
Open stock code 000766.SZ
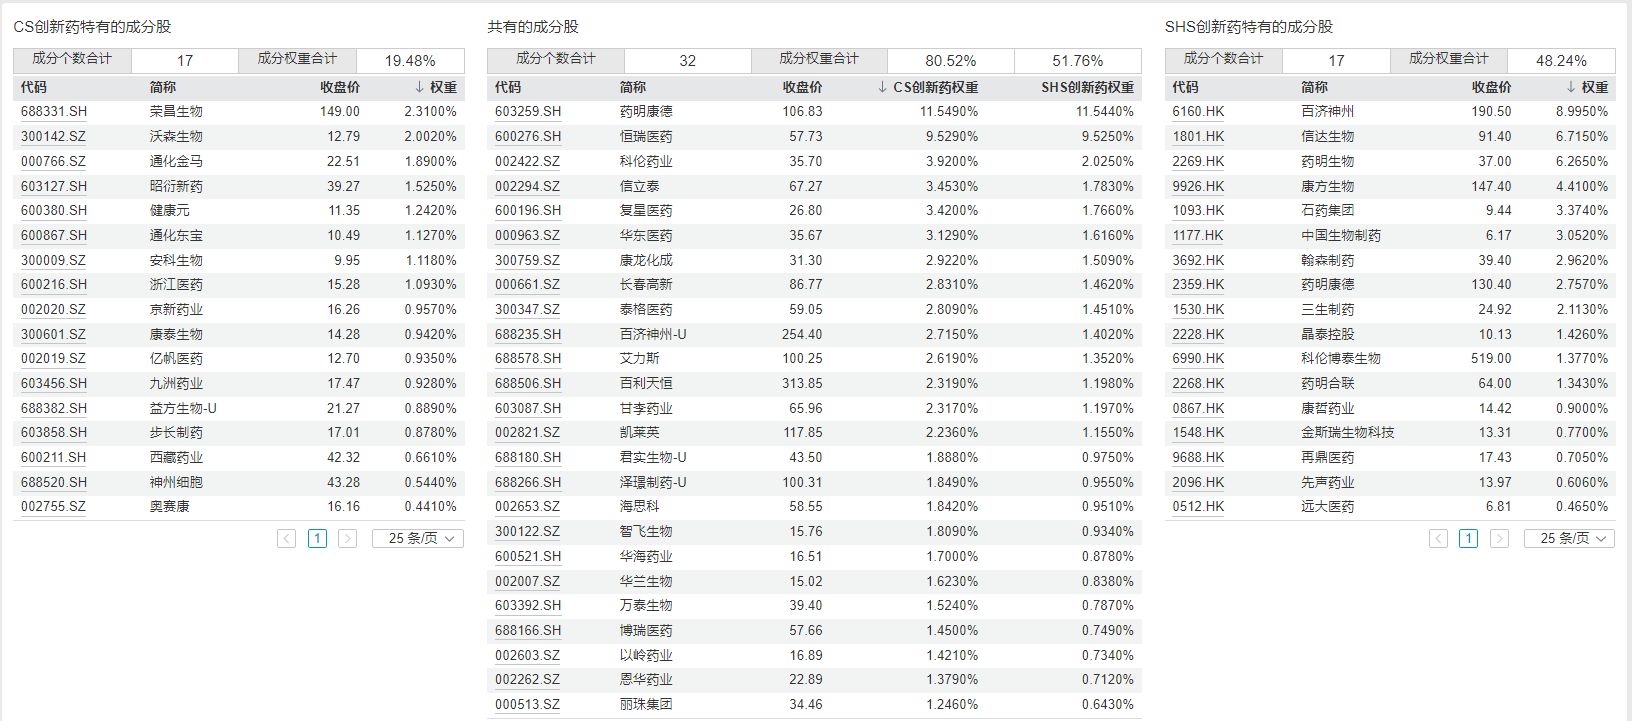point(54,161)
